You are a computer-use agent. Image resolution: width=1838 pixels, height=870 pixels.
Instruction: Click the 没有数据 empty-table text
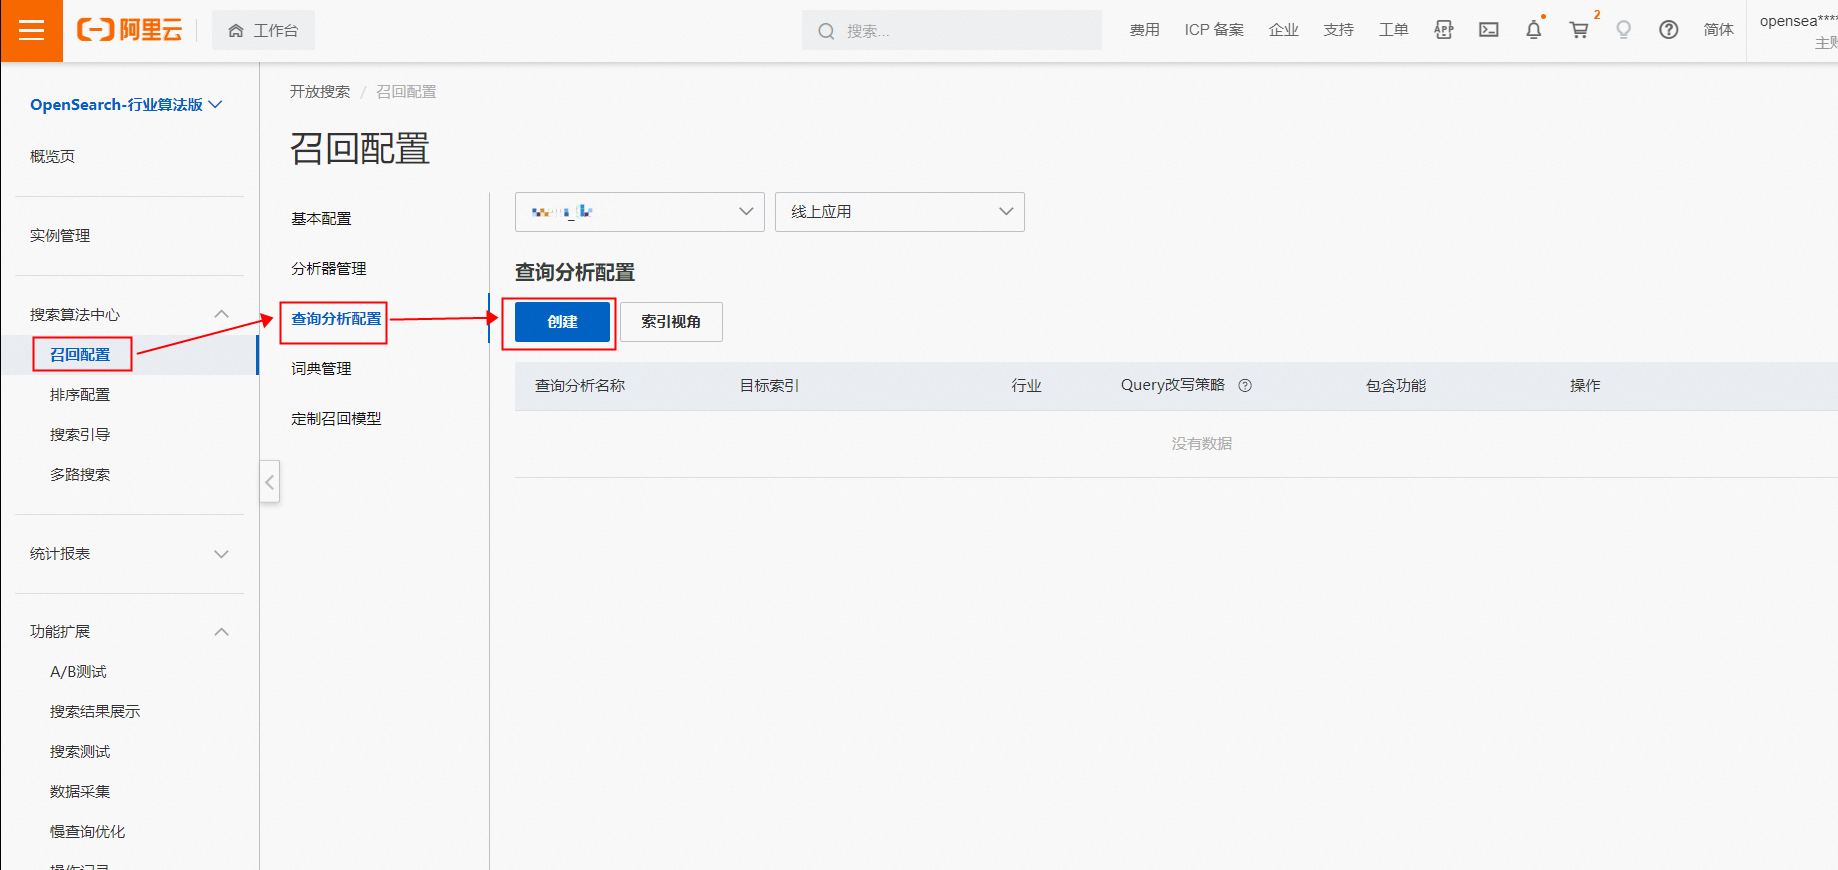pyautogui.click(x=1202, y=444)
